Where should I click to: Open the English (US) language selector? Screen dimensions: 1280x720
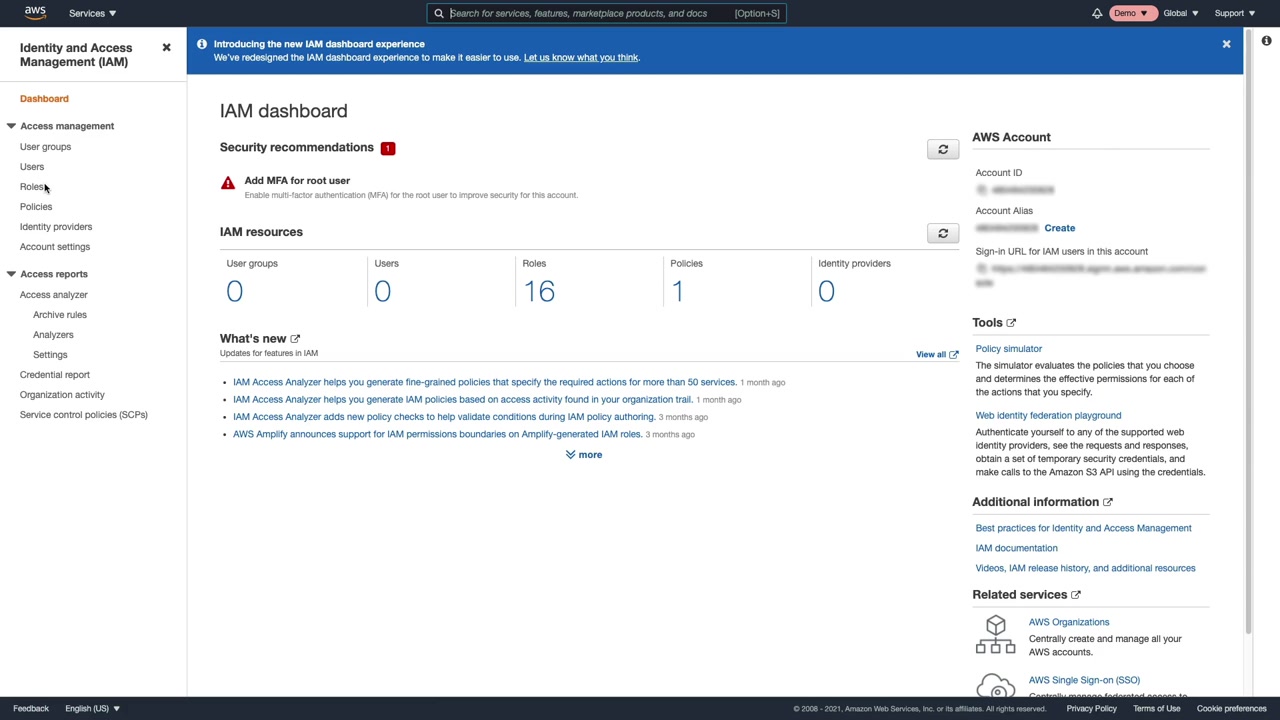click(x=92, y=708)
